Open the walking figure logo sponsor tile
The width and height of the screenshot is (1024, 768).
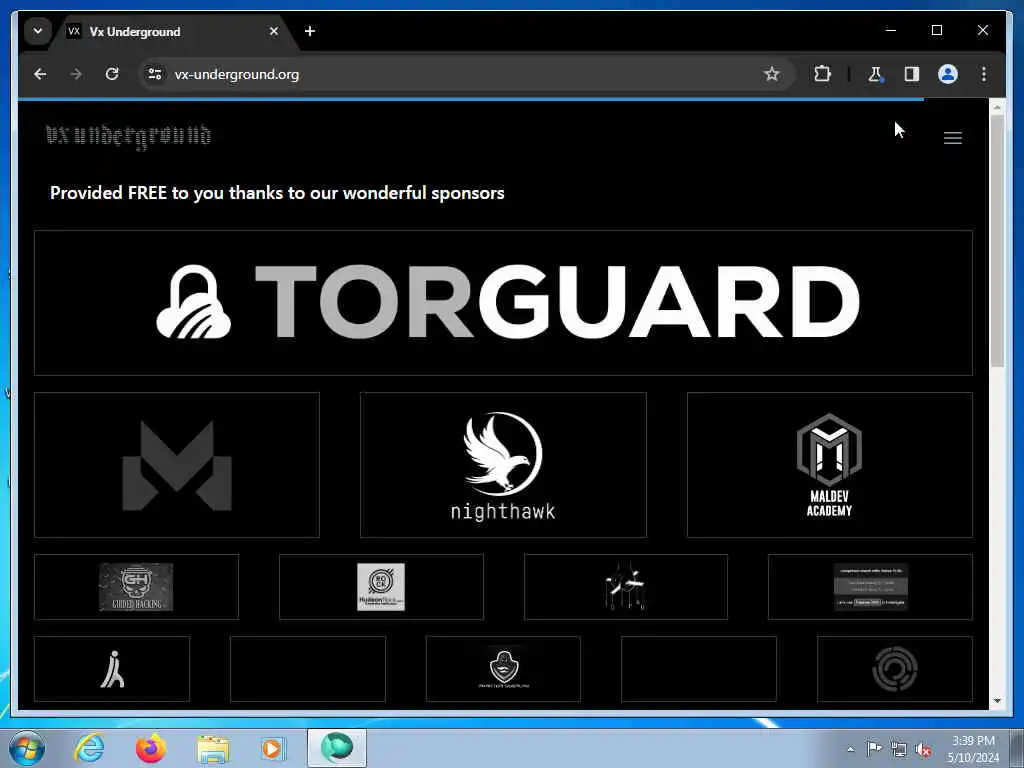(x=112, y=669)
